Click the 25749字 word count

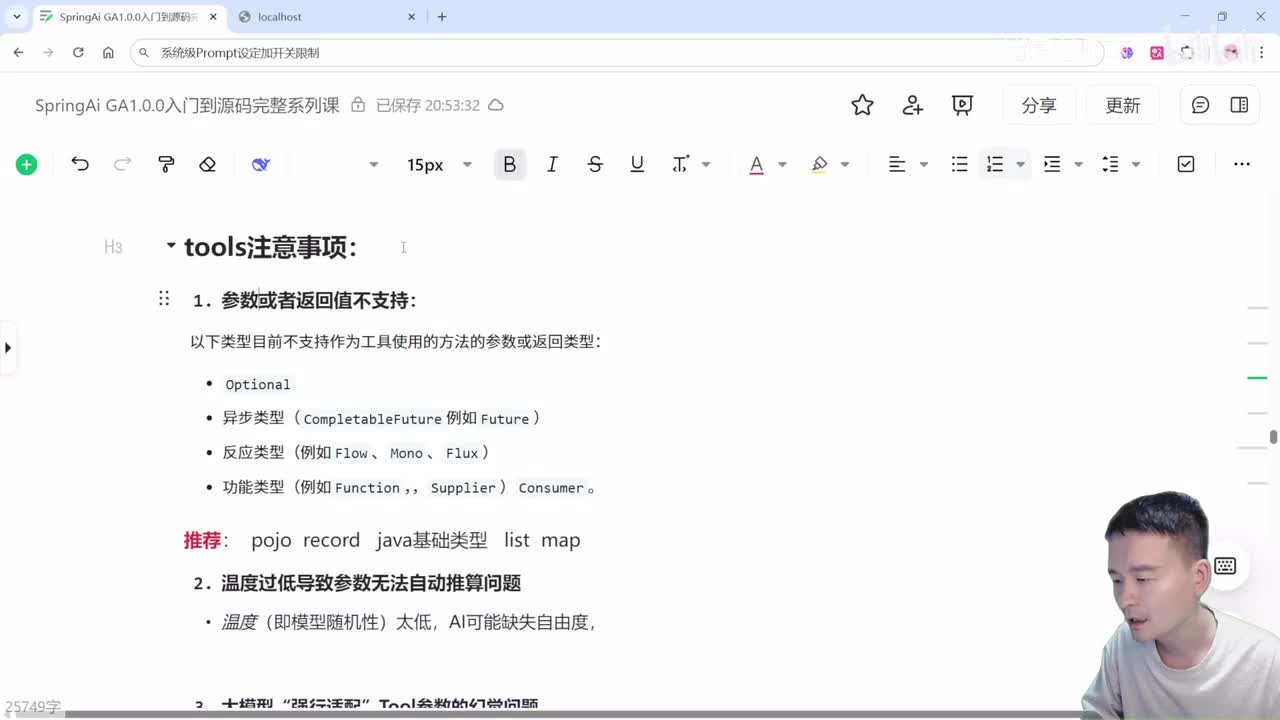coord(33,707)
